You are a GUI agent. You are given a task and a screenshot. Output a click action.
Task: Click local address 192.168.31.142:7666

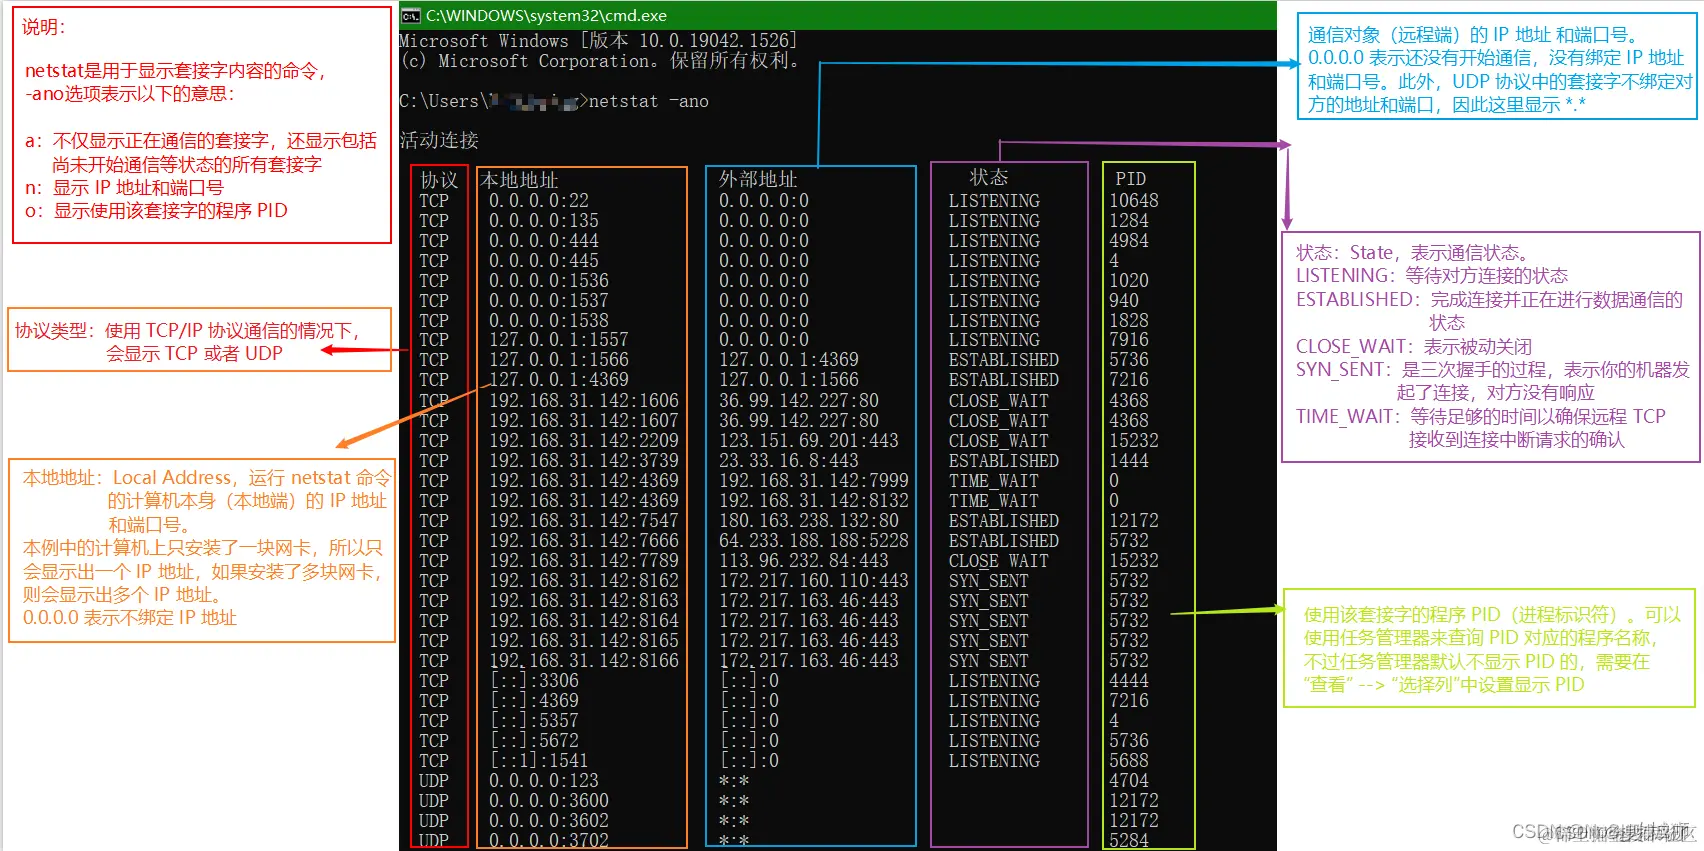[584, 540]
